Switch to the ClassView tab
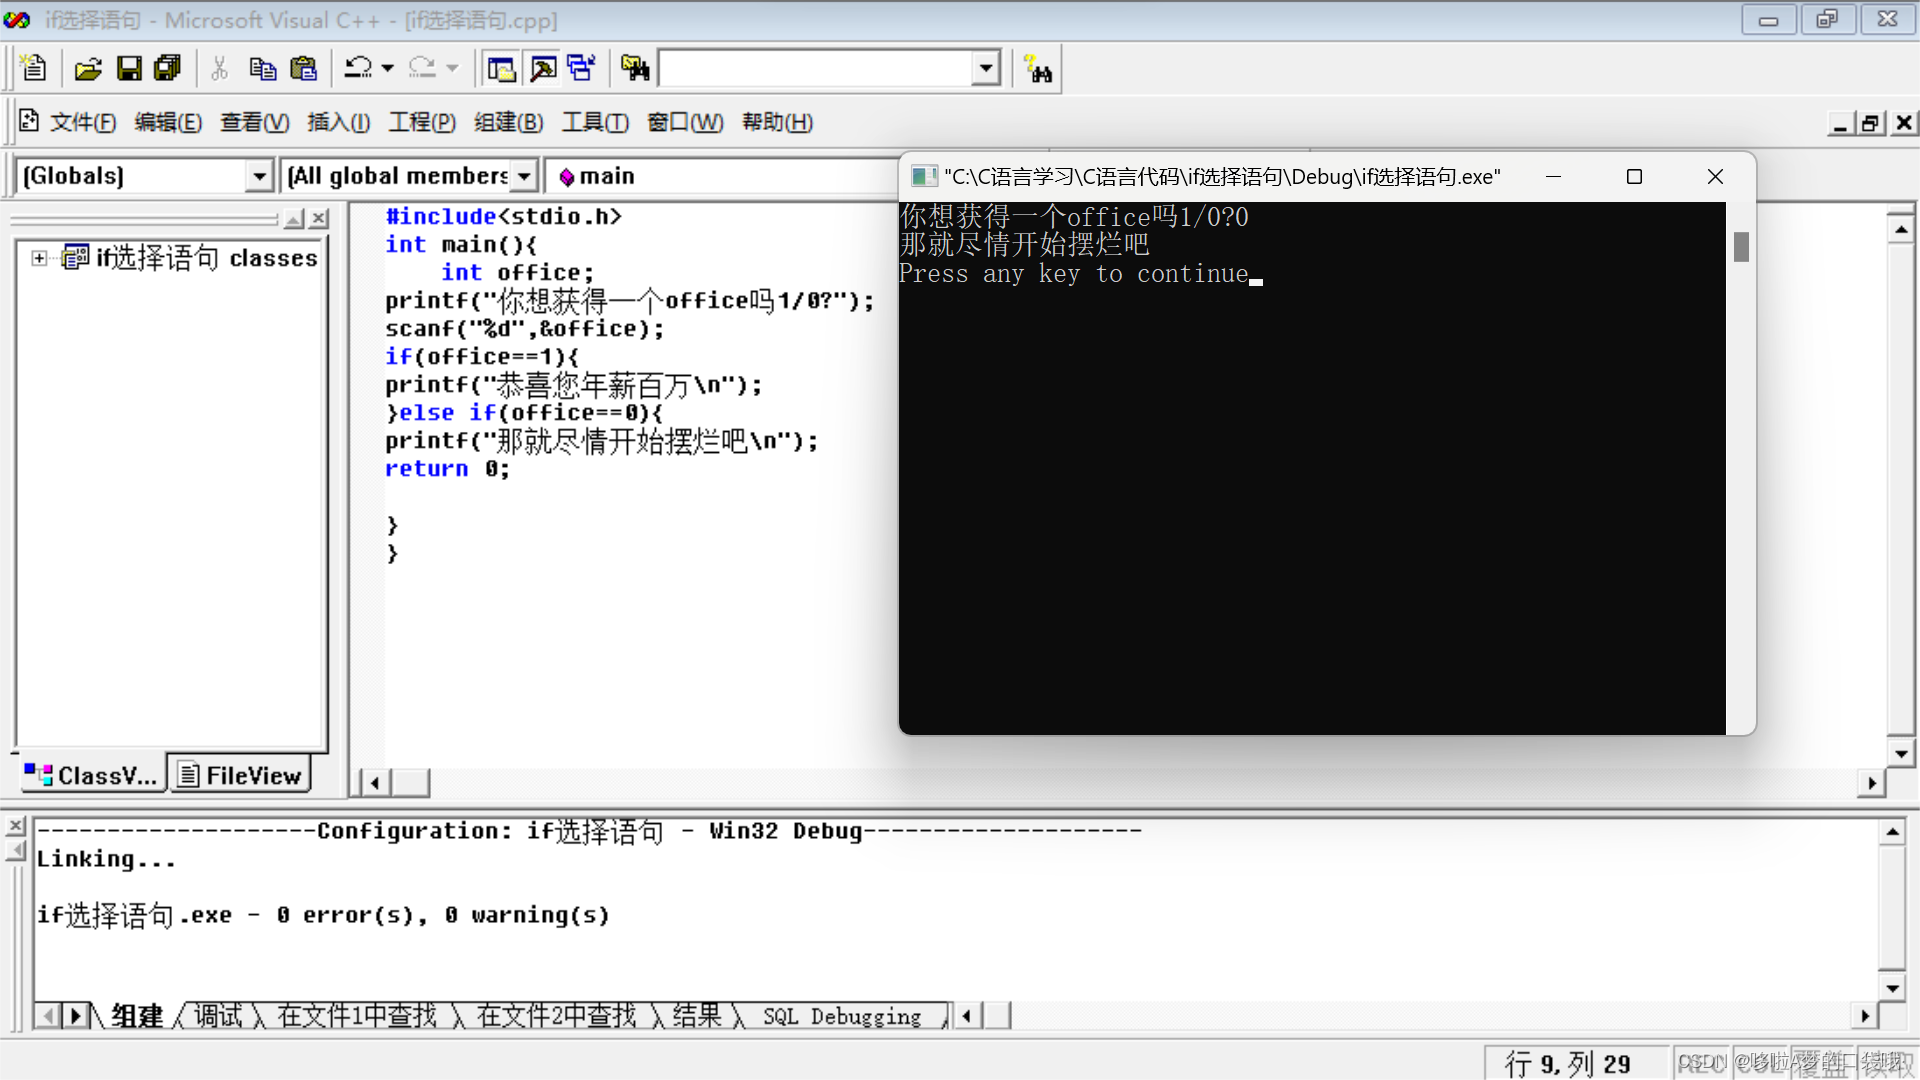The image size is (1920, 1080). point(93,775)
